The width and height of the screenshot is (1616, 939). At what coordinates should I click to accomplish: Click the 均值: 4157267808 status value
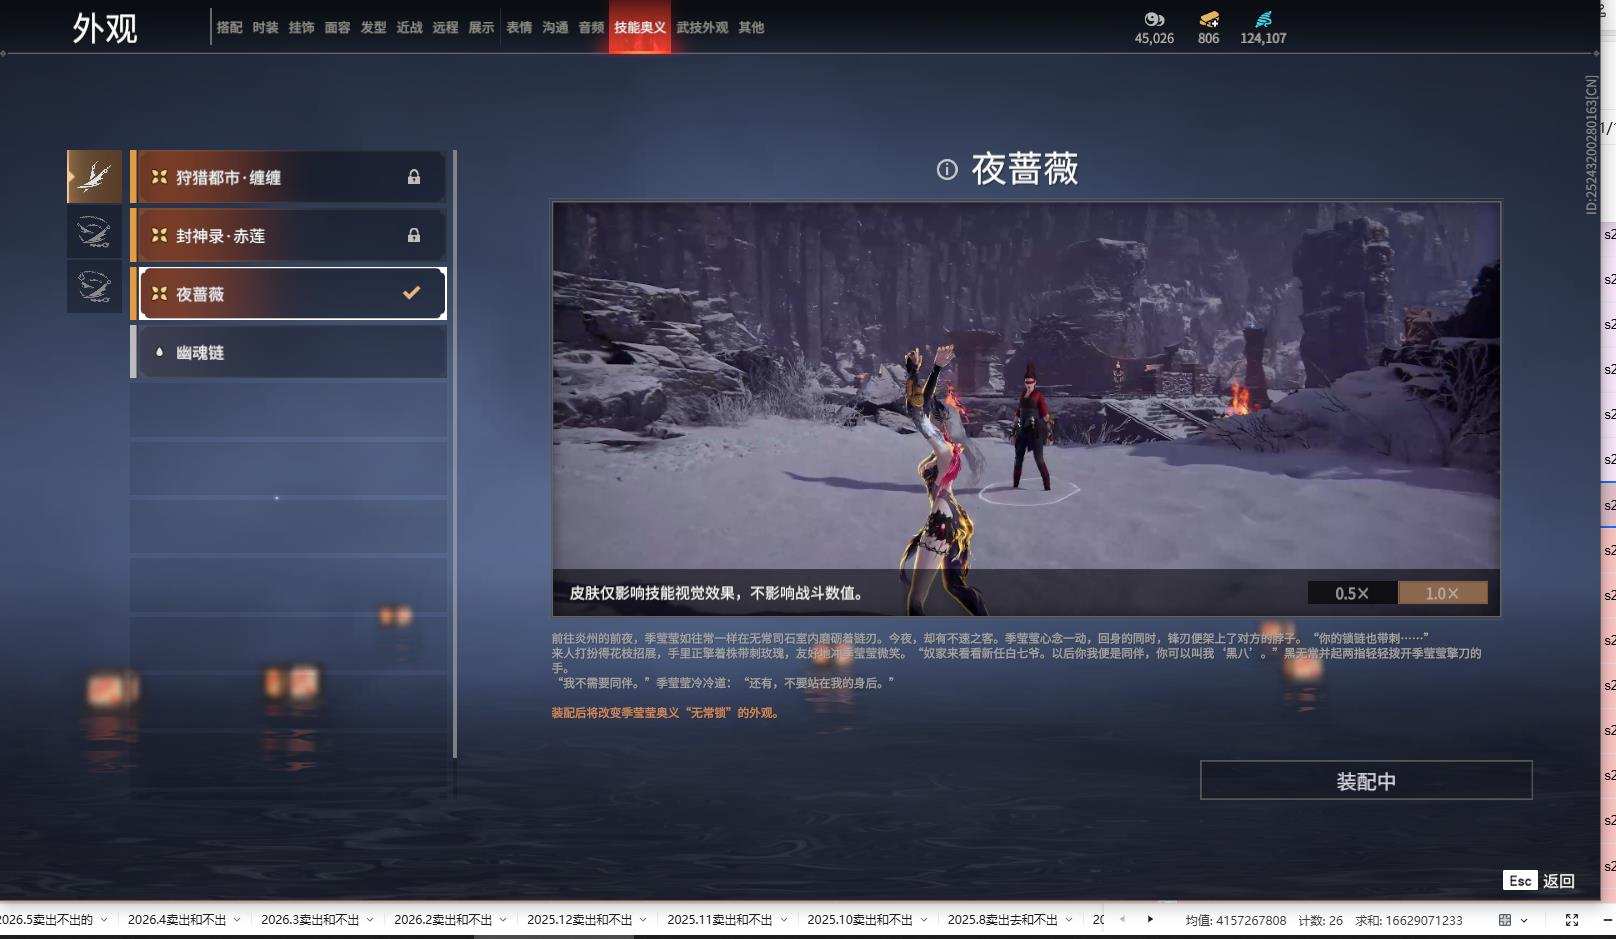(1235, 920)
